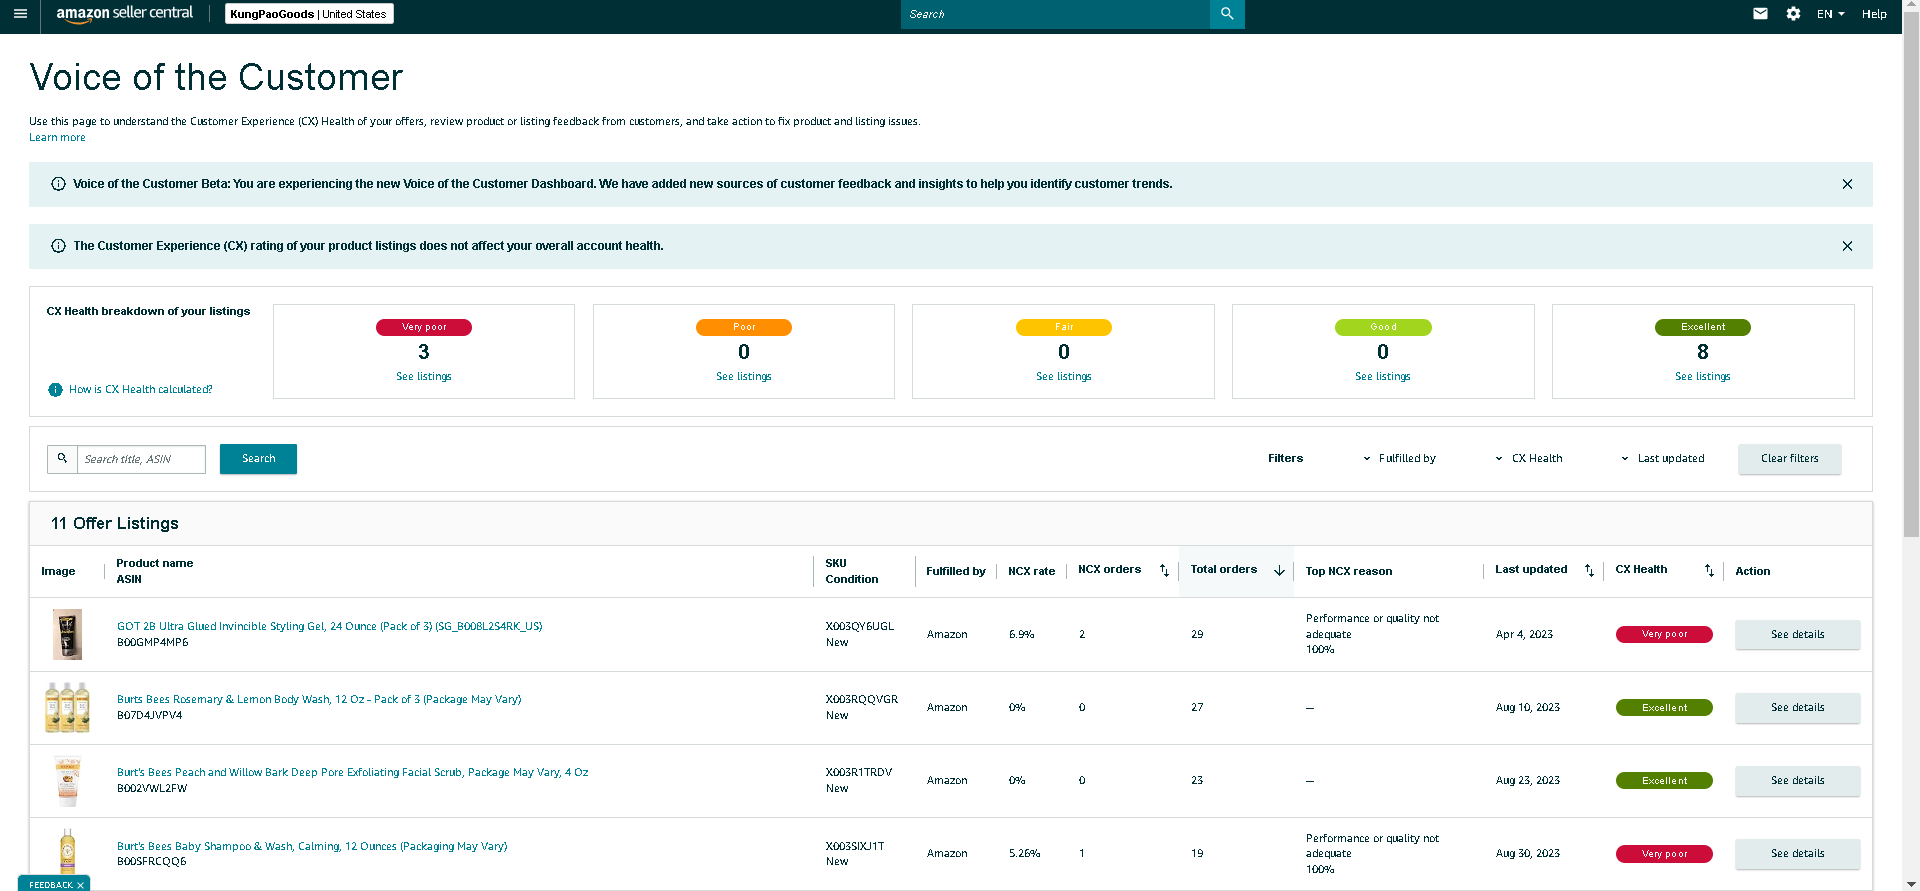1920x891 pixels.
Task: See listings under Very poor
Action: pyautogui.click(x=424, y=377)
